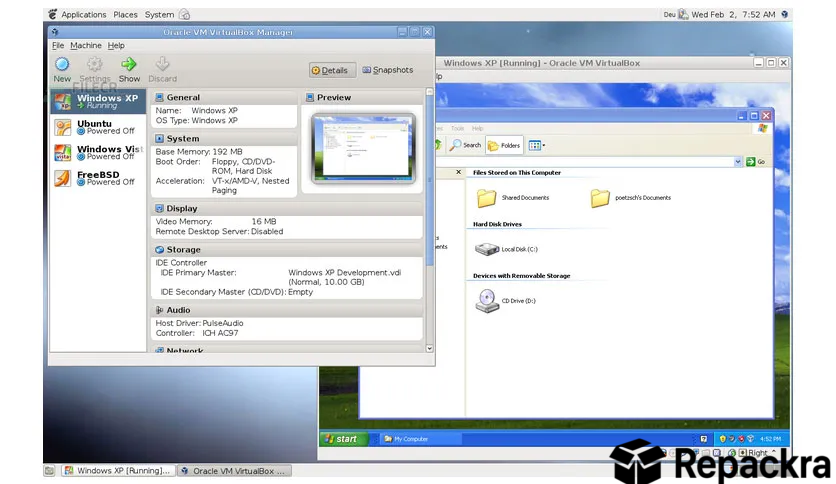Click the Ubuntu machine icon
This screenshot has width=836, height=484.
click(x=62, y=127)
